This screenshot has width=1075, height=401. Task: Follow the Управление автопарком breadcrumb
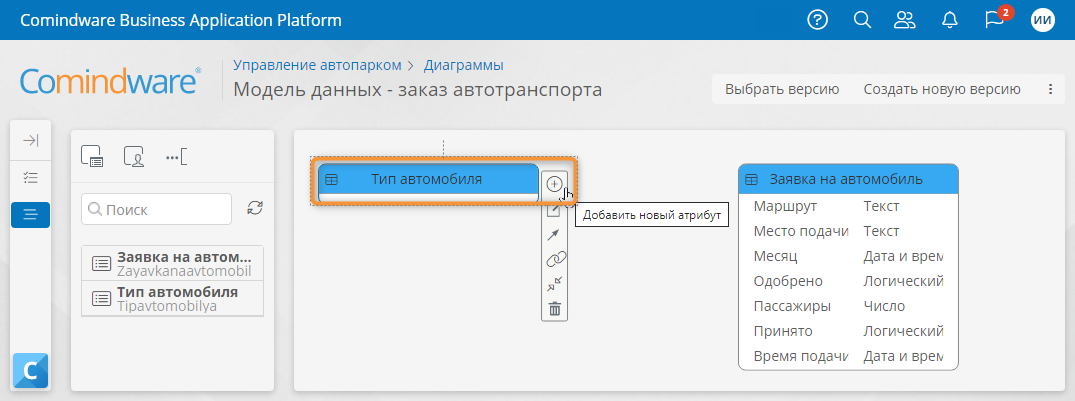pyautogui.click(x=317, y=65)
